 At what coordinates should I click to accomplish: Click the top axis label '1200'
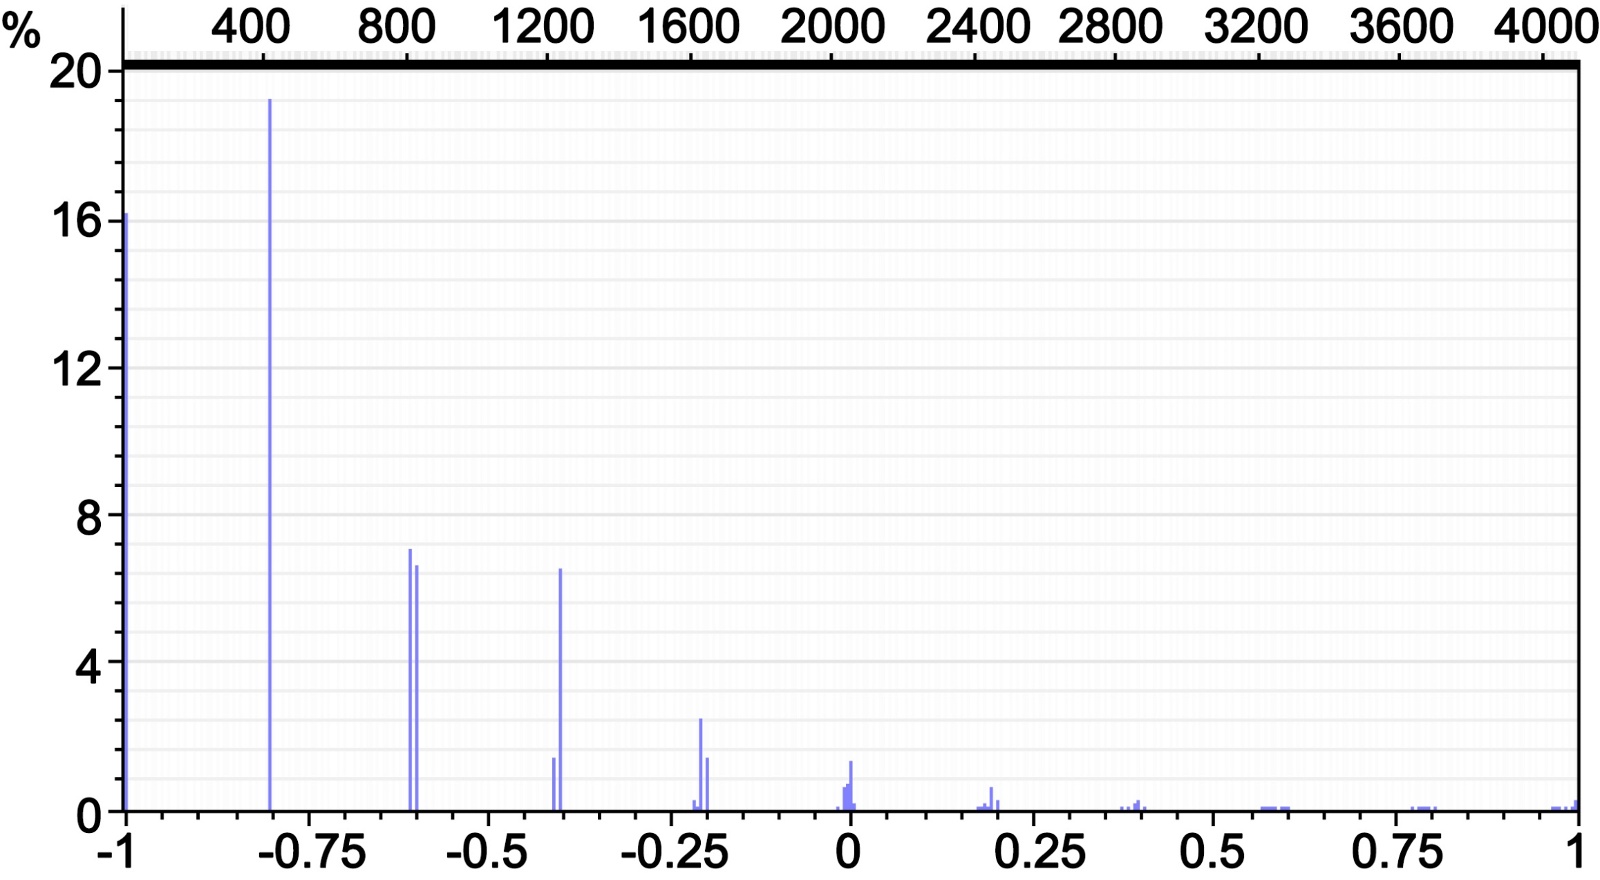pyautogui.click(x=543, y=26)
